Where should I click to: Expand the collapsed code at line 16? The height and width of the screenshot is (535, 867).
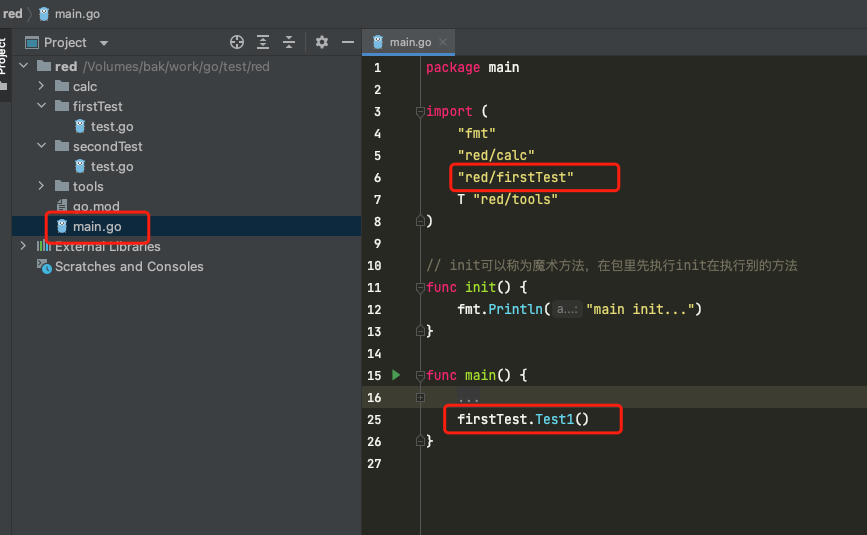420,397
